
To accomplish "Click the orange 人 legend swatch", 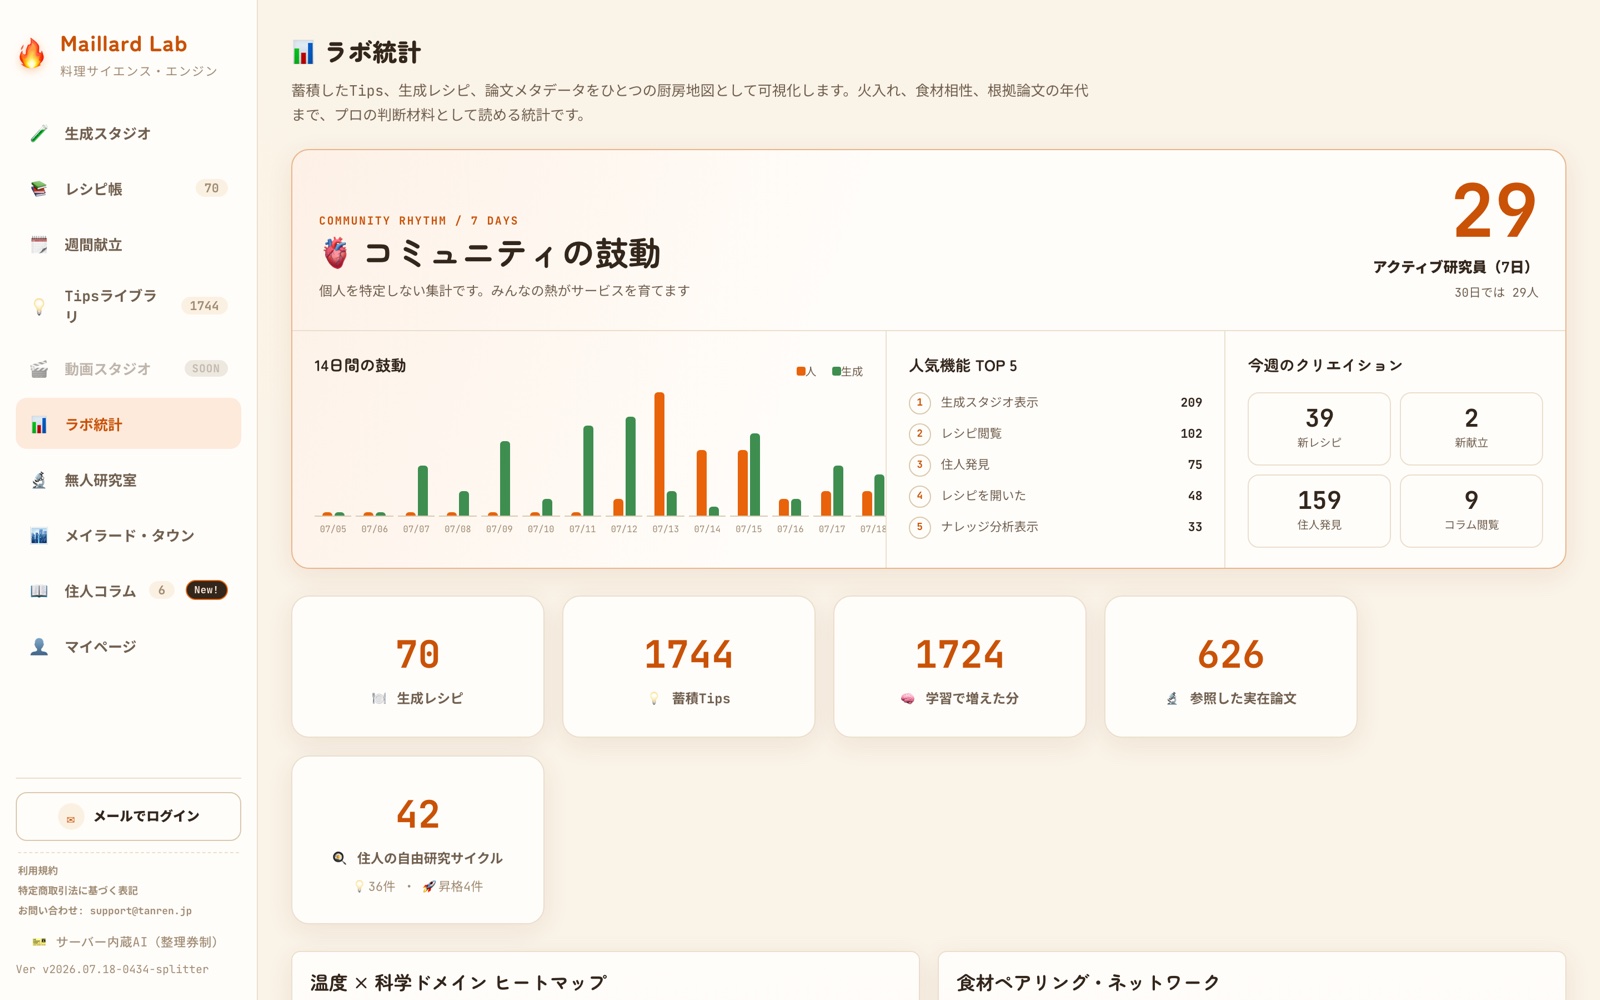I will (x=800, y=372).
